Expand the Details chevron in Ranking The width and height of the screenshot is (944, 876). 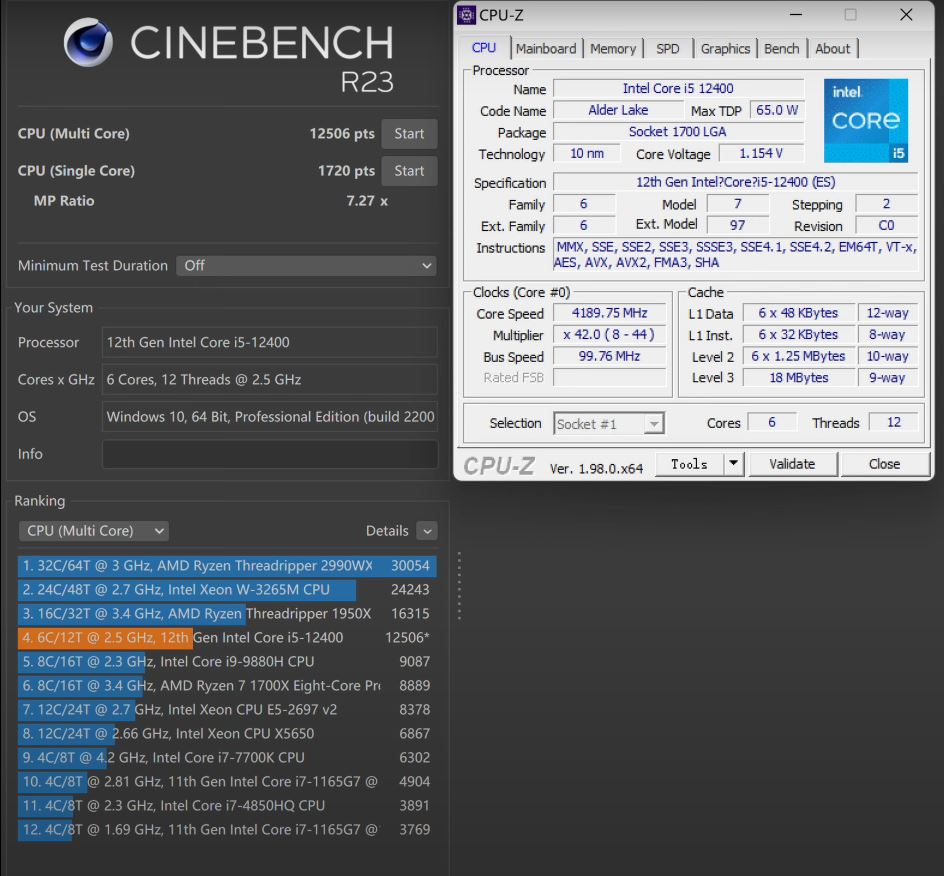pyautogui.click(x=427, y=530)
